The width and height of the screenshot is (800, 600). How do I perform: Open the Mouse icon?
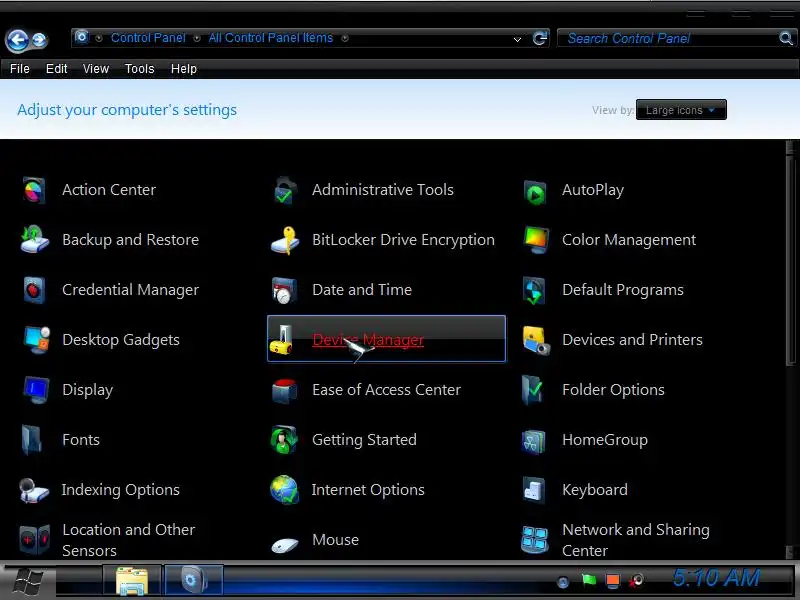(285, 545)
